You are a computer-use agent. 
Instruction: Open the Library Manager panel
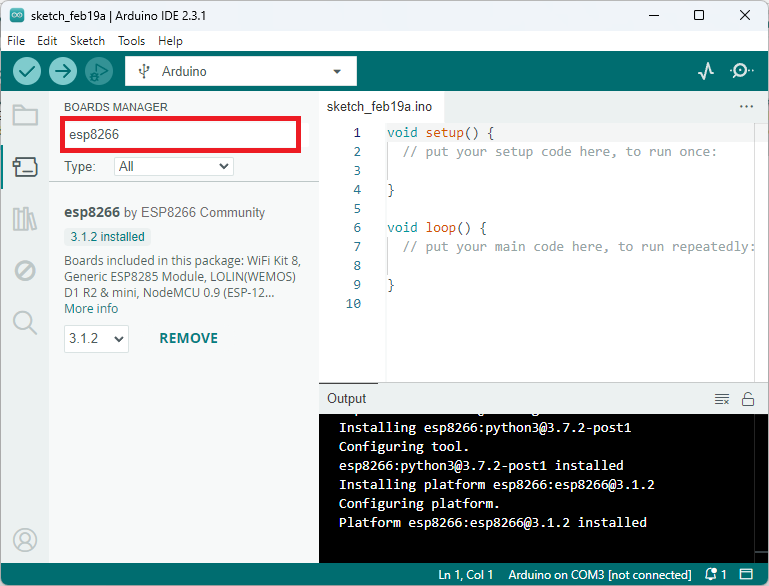25,219
